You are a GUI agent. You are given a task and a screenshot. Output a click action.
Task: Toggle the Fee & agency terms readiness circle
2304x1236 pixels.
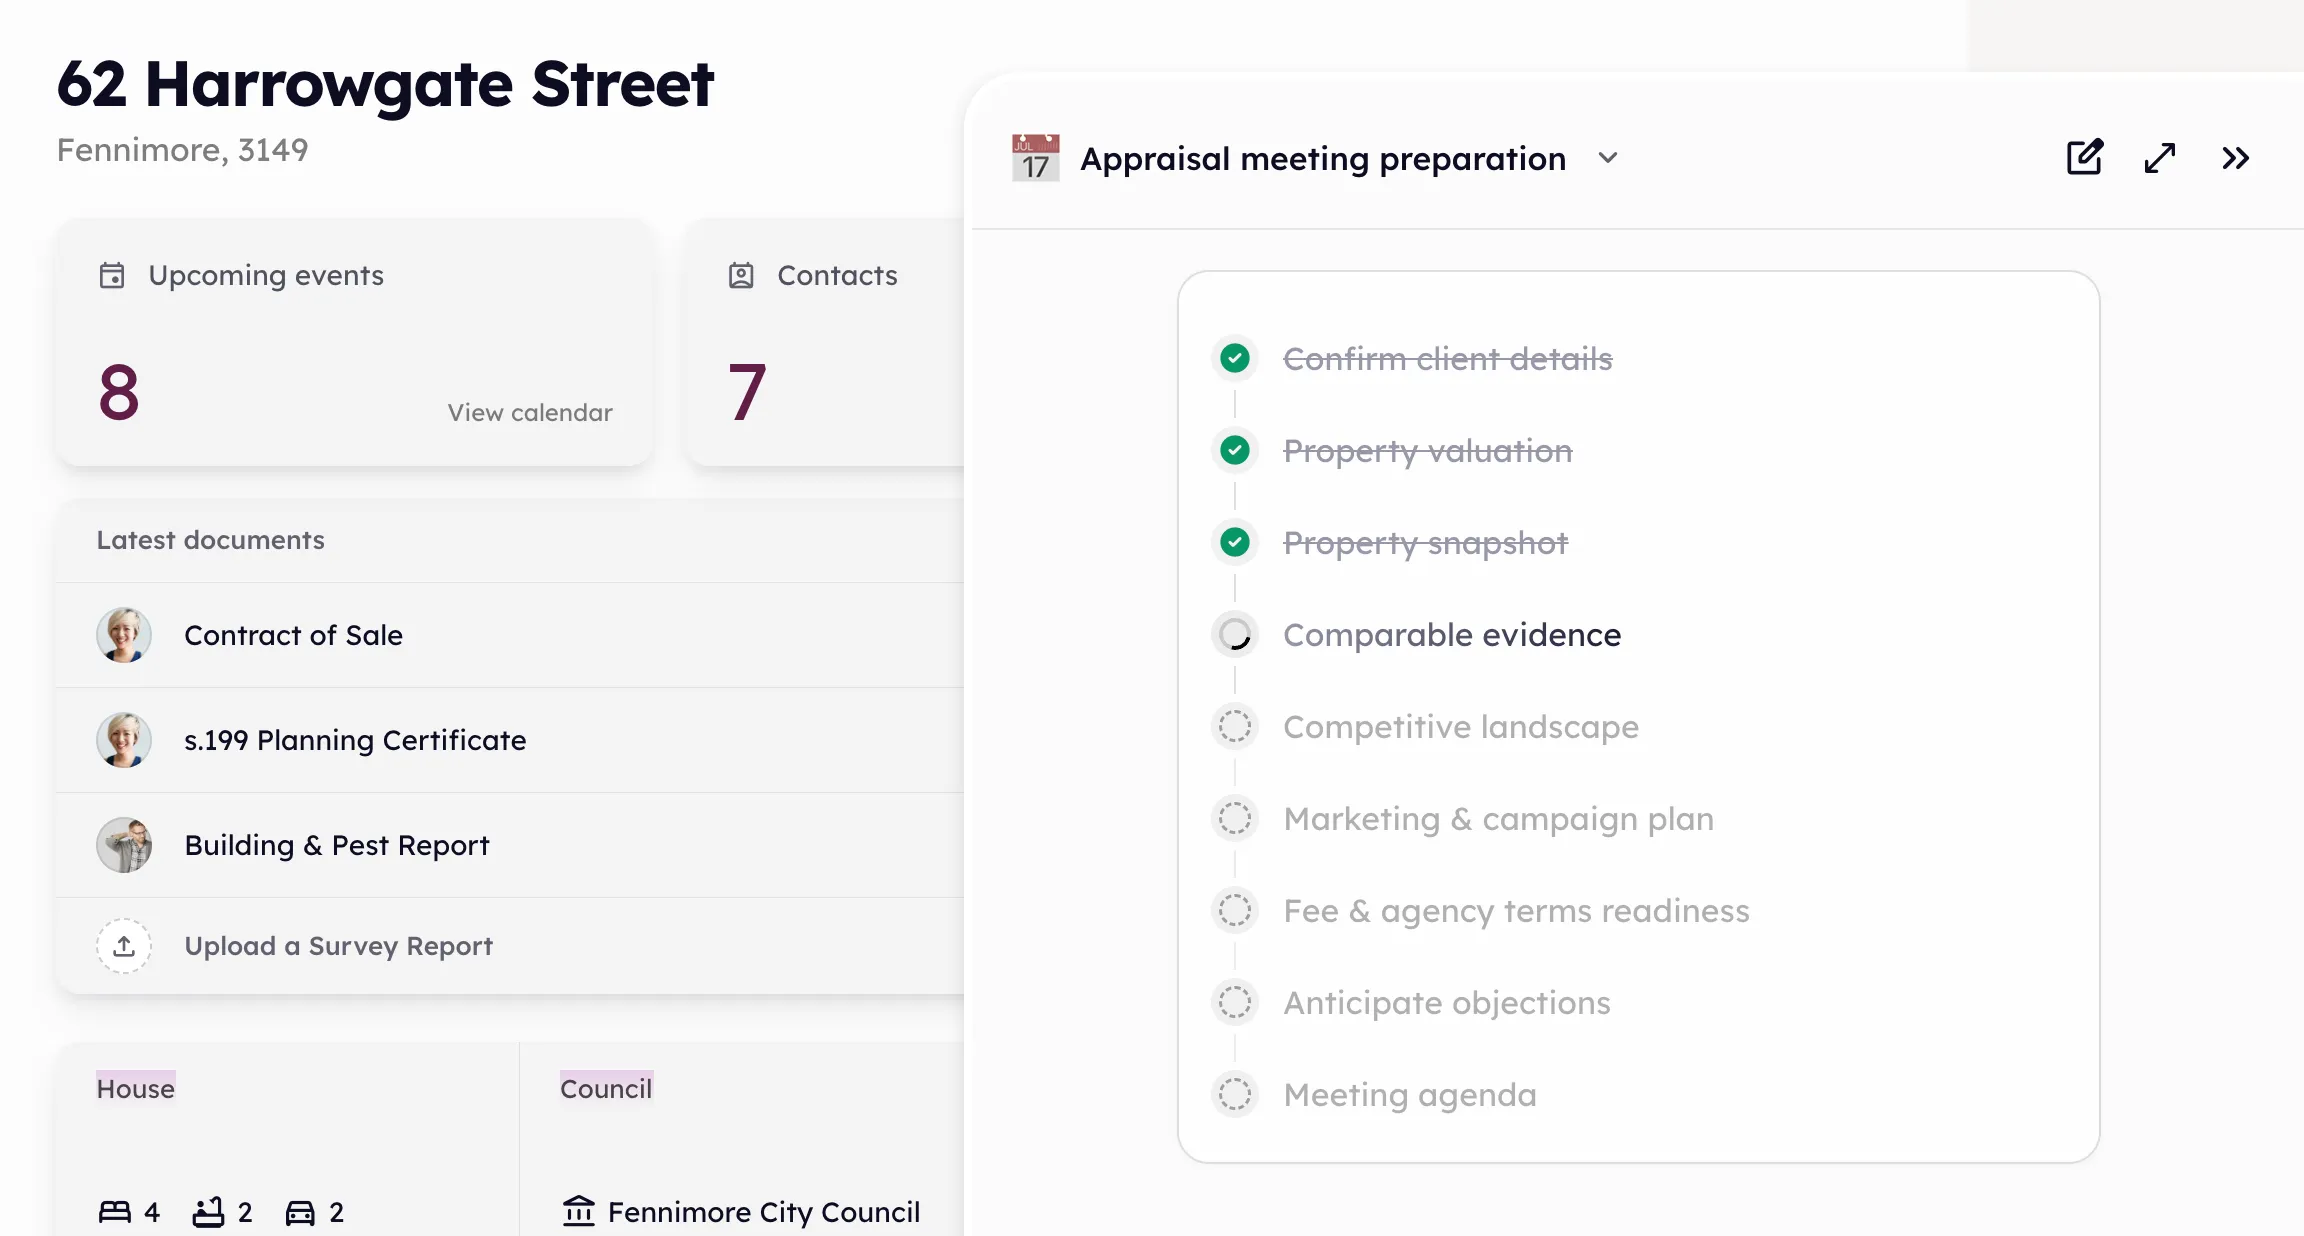click(x=1235, y=910)
